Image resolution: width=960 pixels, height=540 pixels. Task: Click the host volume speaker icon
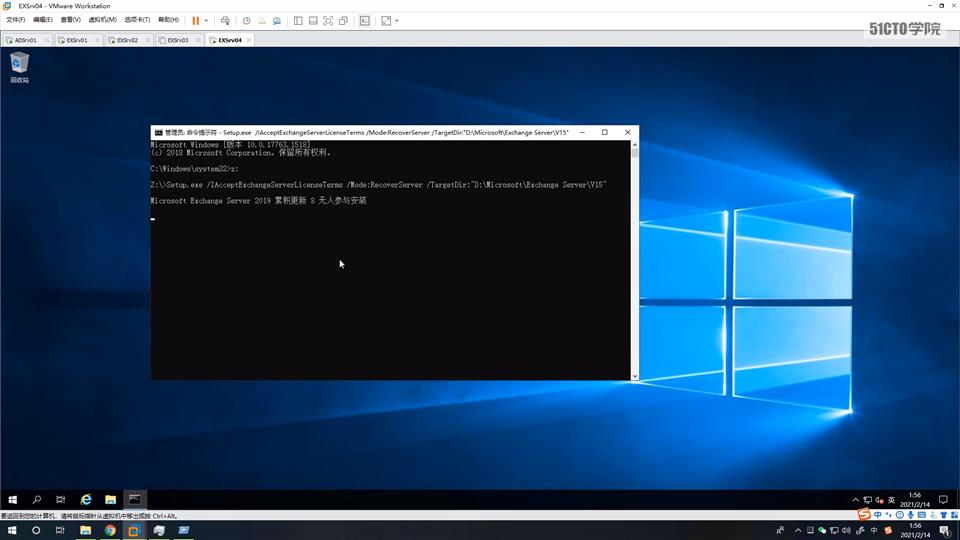[x=846, y=530]
